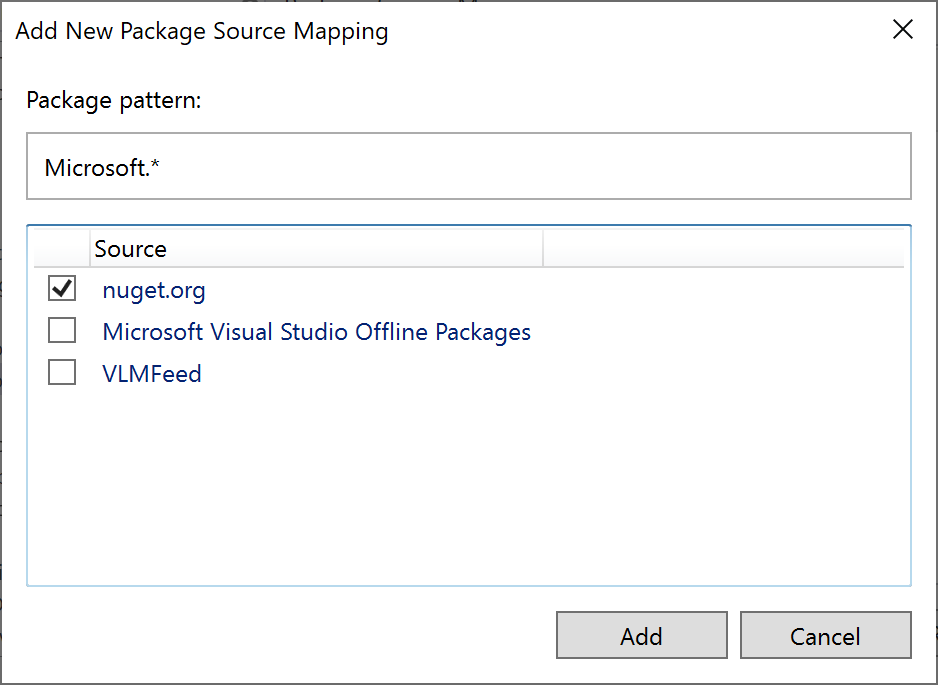Image resolution: width=938 pixels, height=685 pixels.
Task: Click the blank checkbox column header
Action: [x=61, y=249]
